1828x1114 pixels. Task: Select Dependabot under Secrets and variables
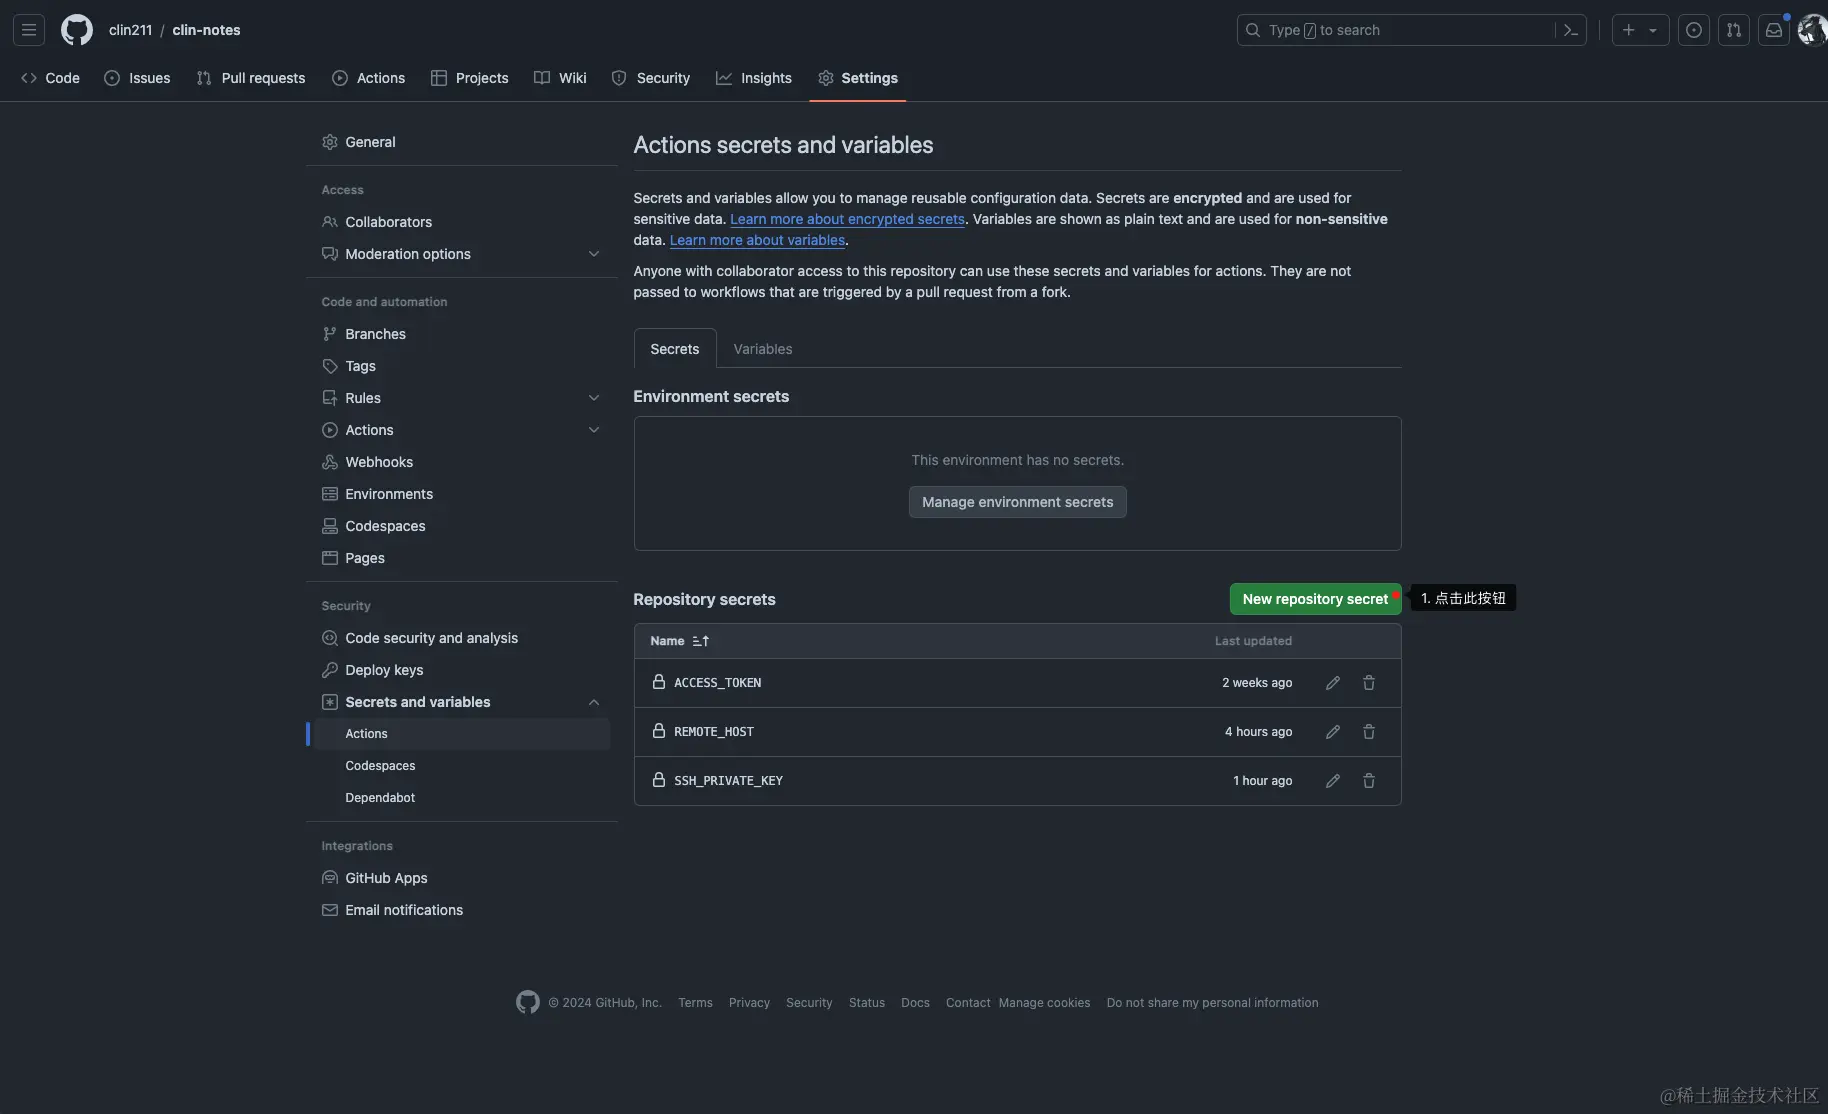tap(461, 798)
